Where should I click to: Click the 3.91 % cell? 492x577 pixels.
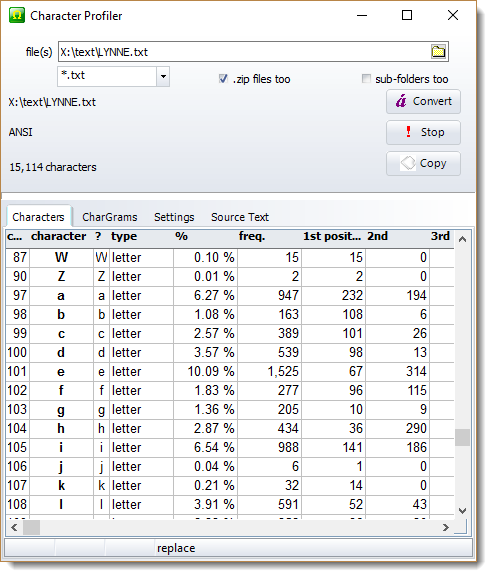click(205, 505)
